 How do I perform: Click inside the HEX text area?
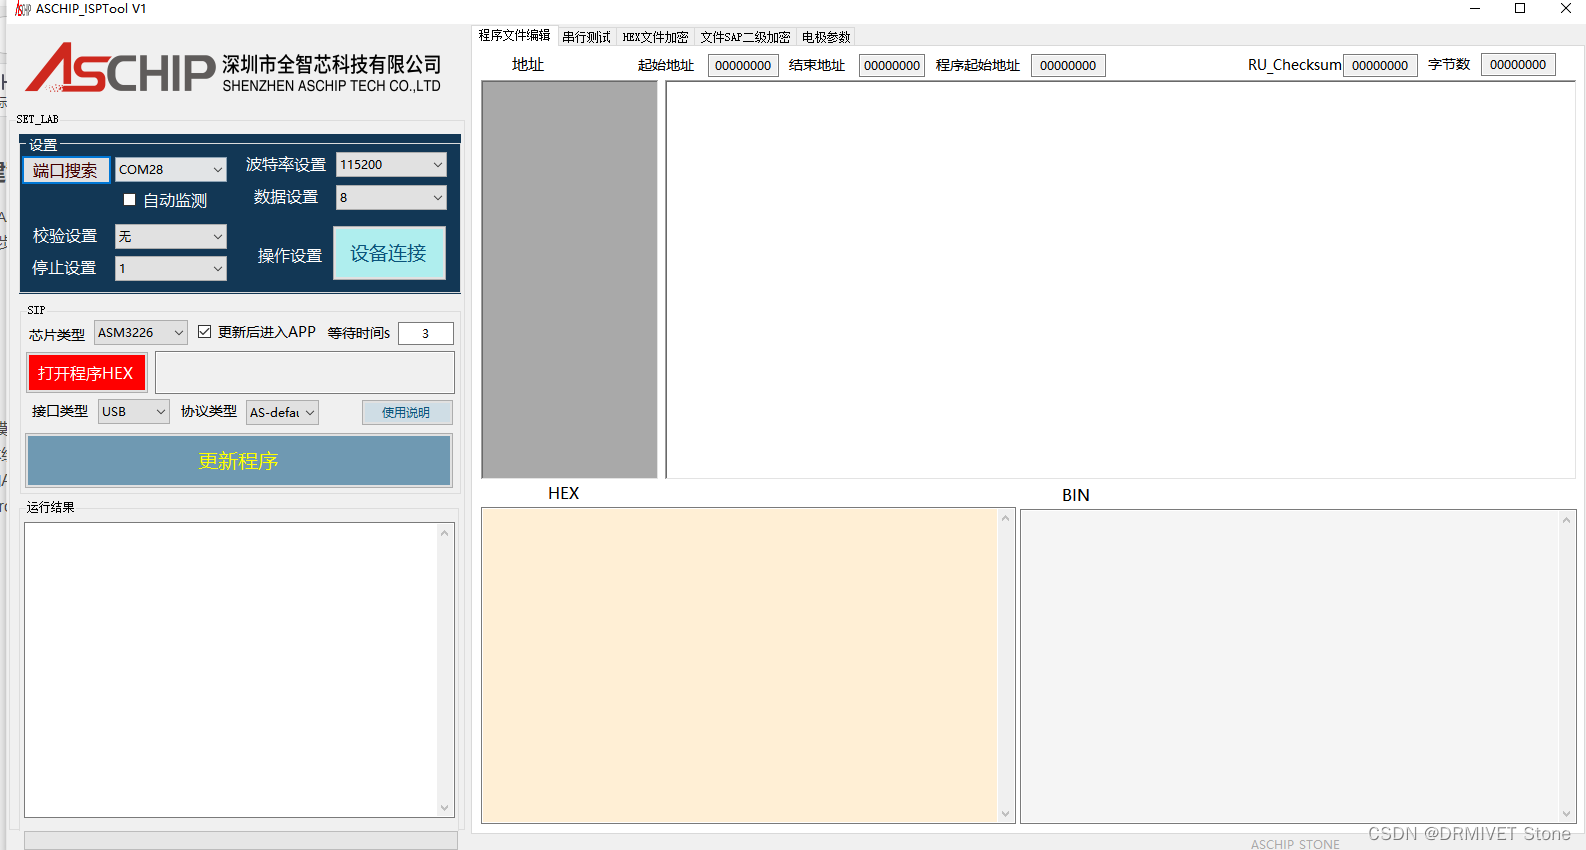tap(740, 666)
